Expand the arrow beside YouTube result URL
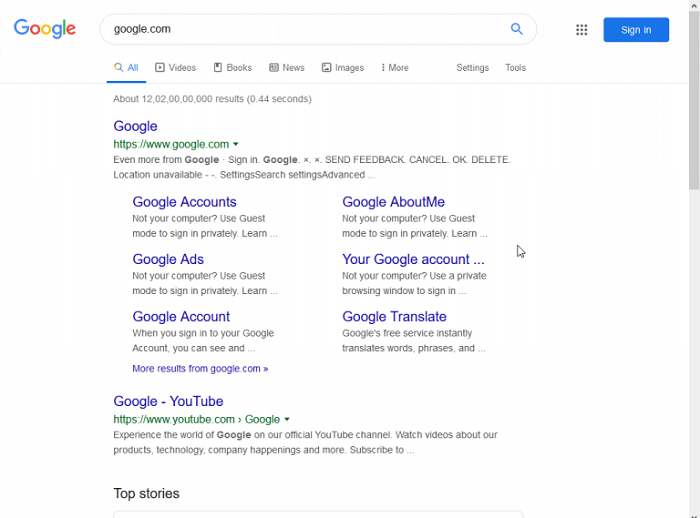This screenshot has width=700, height=518. click(287, 420)
